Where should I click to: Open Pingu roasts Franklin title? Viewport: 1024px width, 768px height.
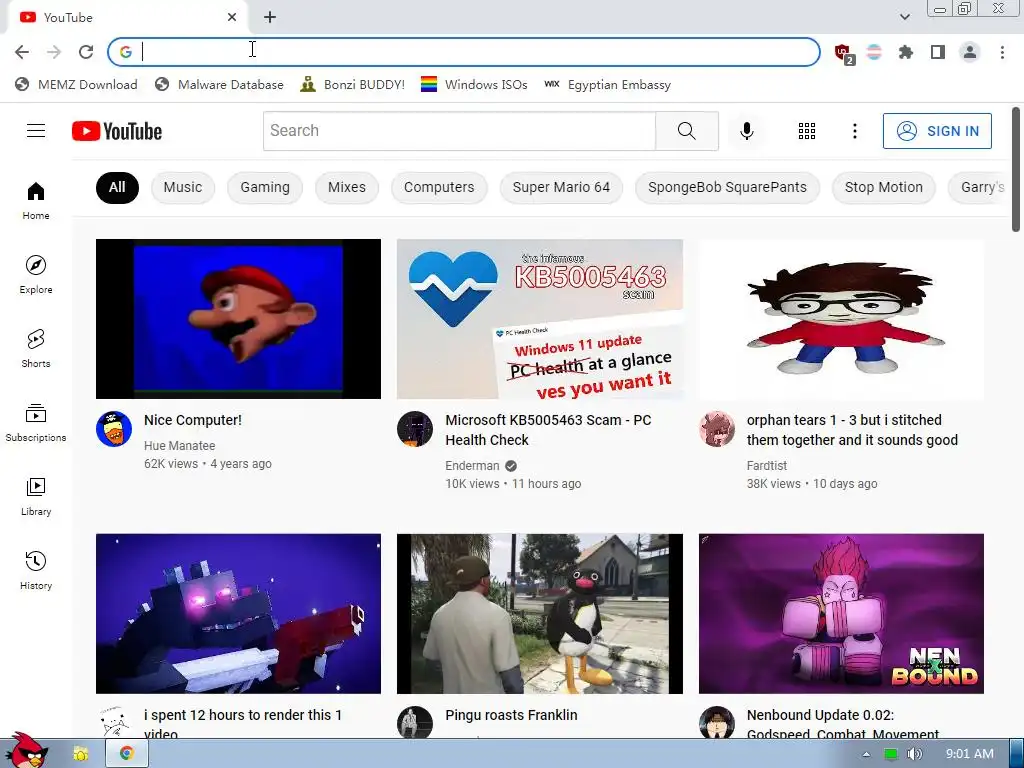click(x=511, y=715)
